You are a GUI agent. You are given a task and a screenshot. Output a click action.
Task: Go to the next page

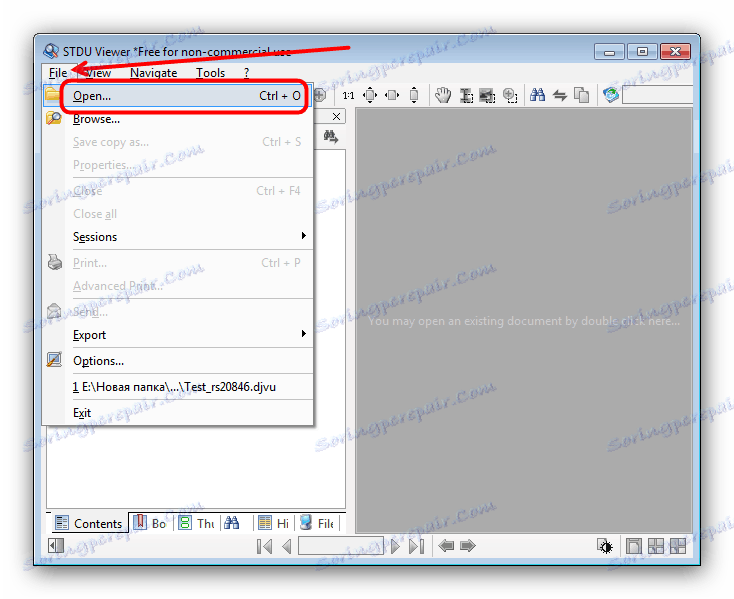396,546
